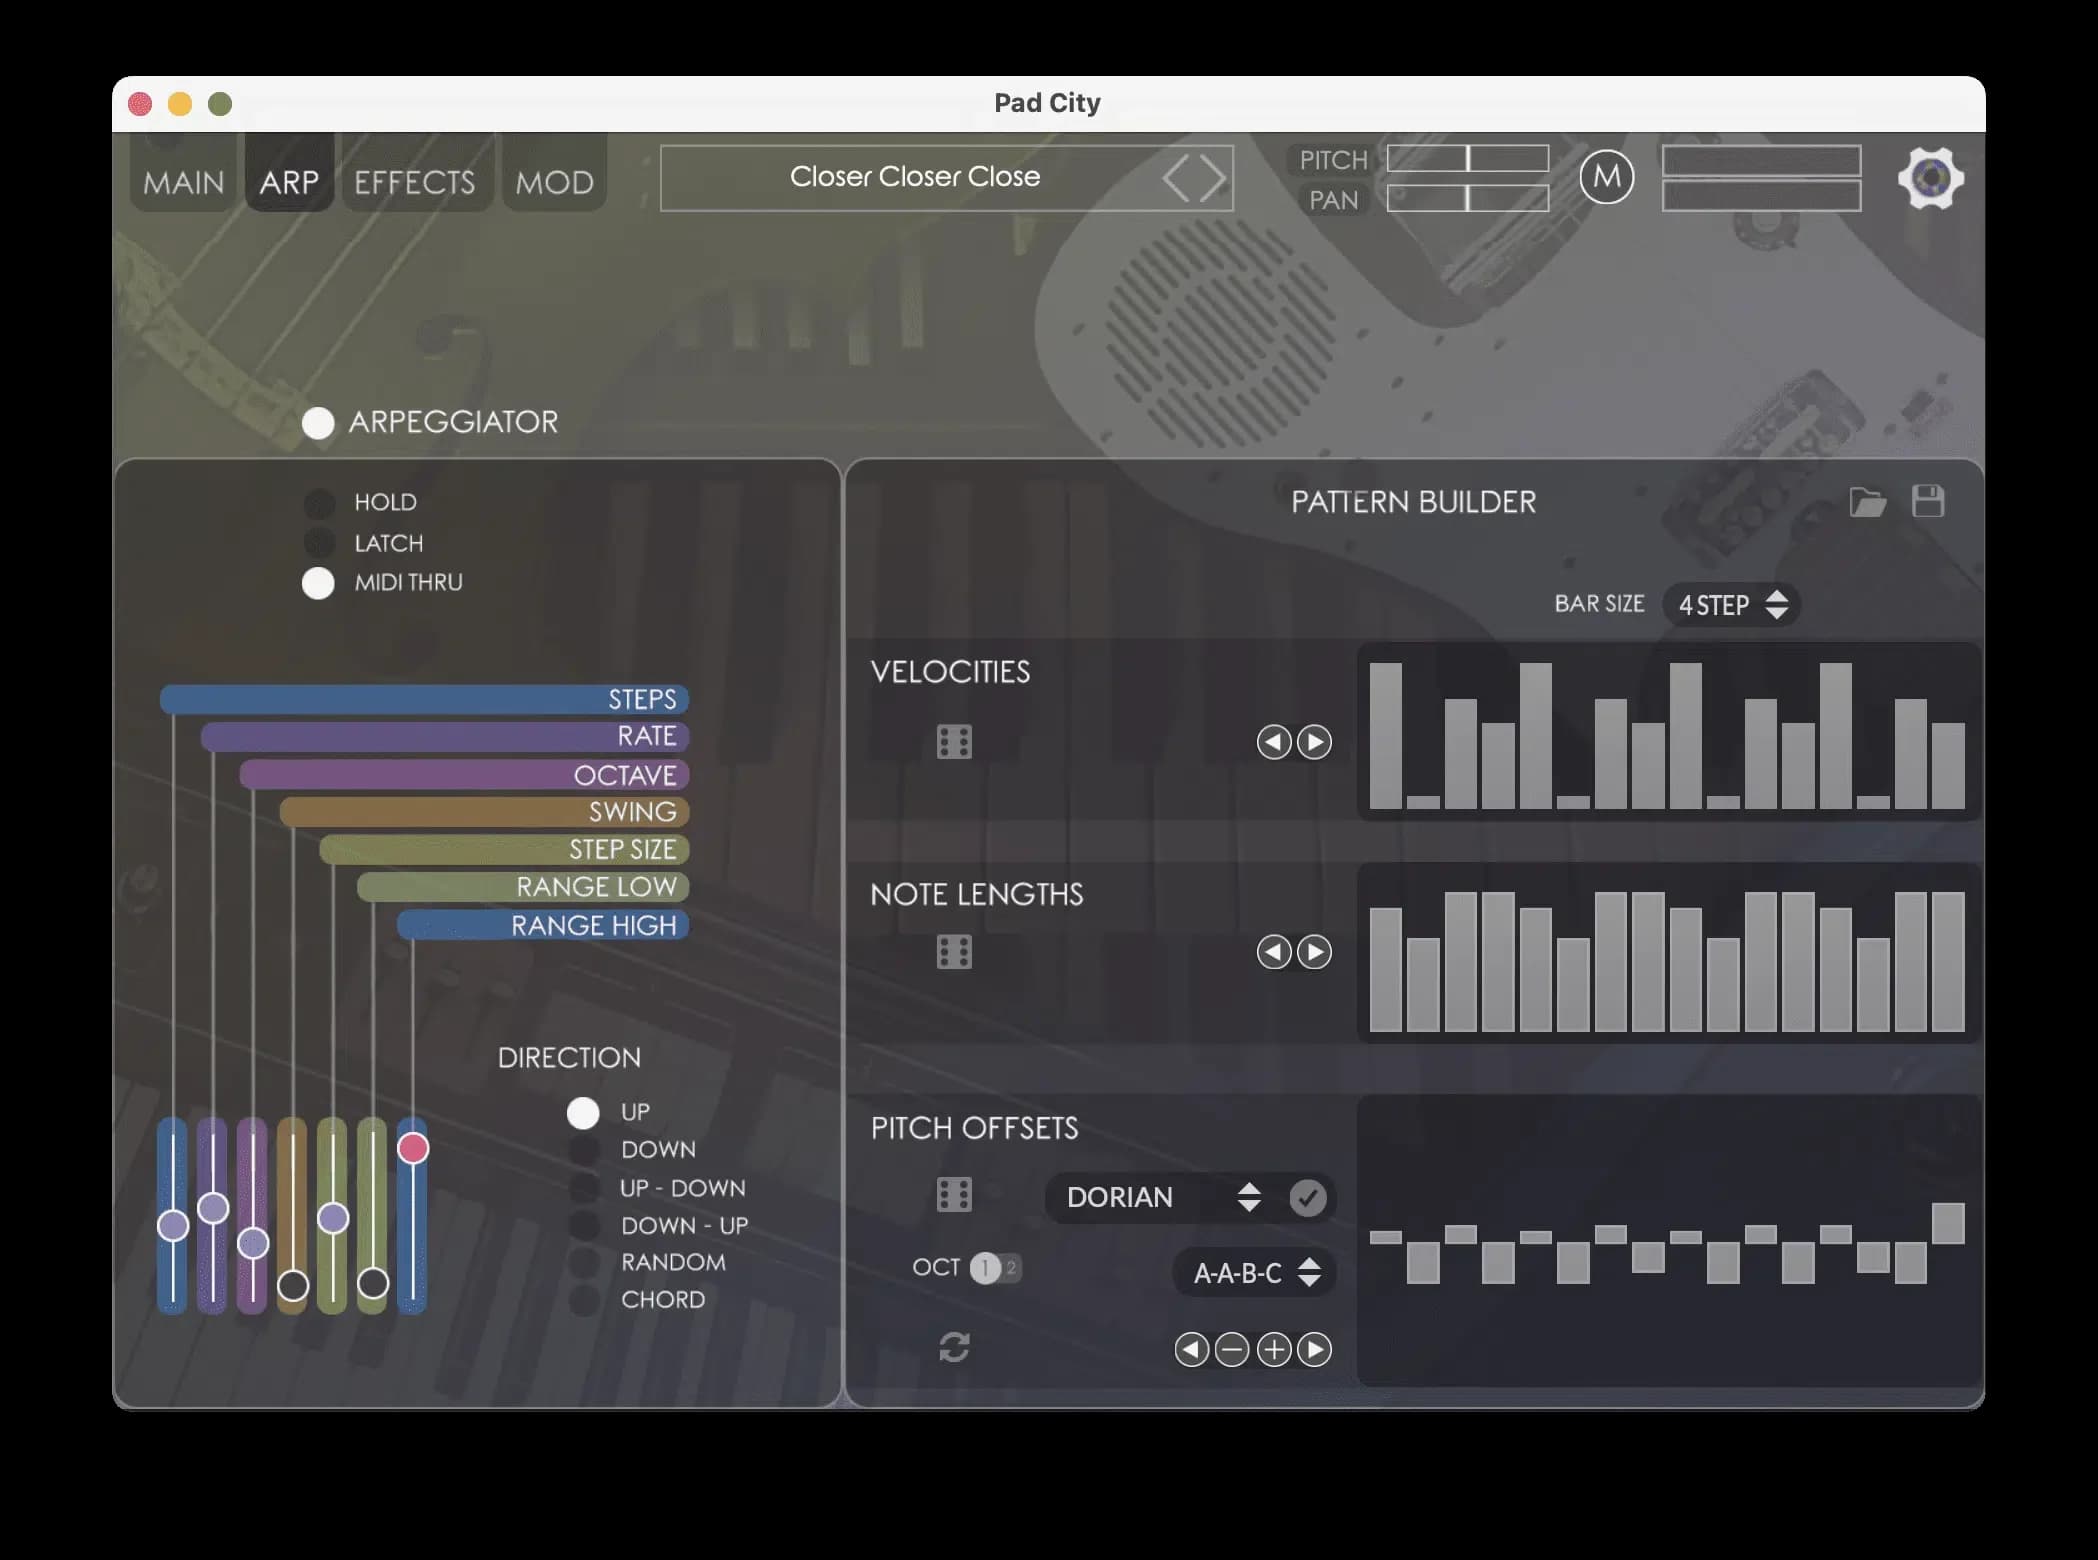Expand the A-A-B-C pattern dropdown
Viewport: 2098px width, 1560px height.
(x=1255, y=1273)
